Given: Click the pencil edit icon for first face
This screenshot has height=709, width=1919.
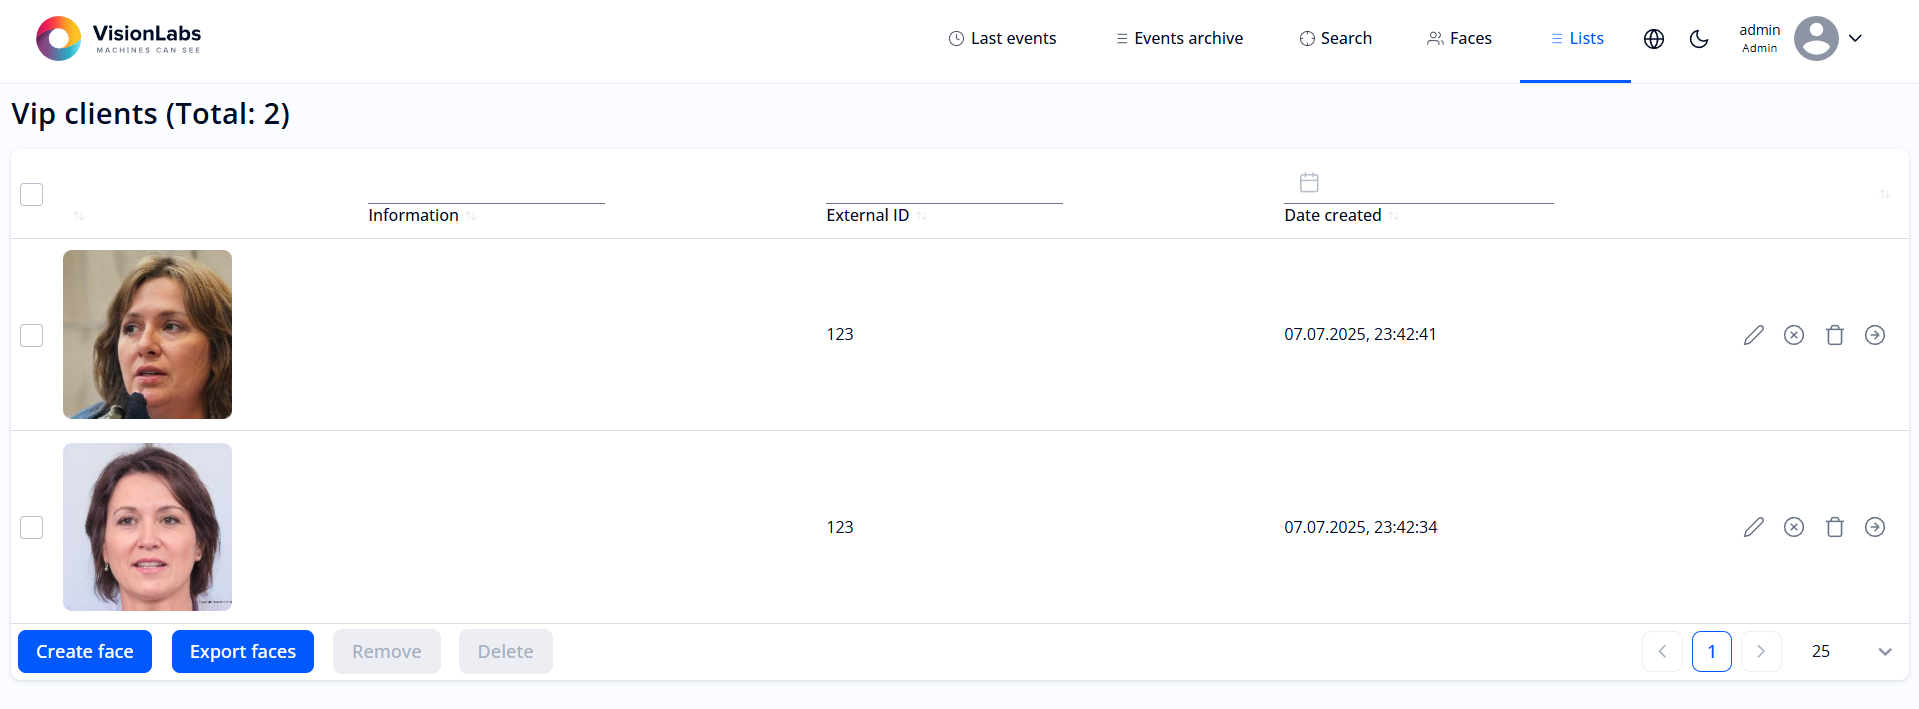Looking at the screenshot, I should 1753,335.
